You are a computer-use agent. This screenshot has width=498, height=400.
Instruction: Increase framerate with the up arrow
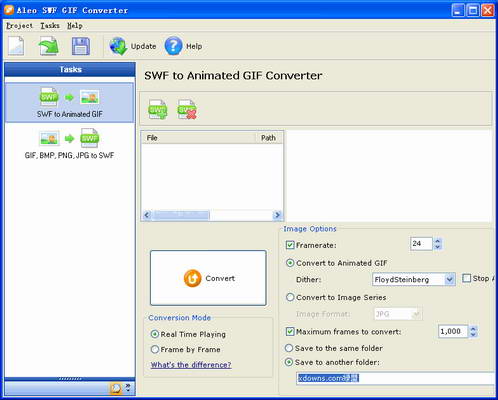[x=438, y=241]
